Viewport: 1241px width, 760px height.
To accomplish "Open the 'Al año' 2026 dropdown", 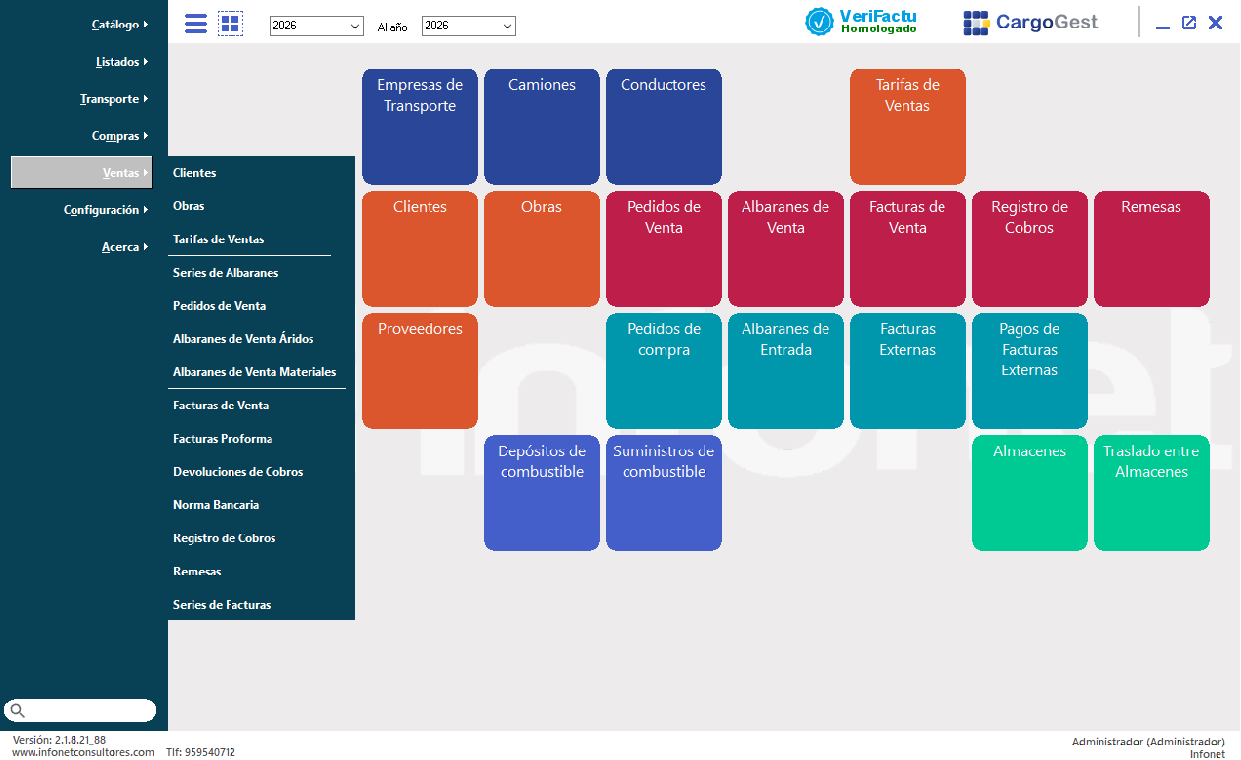I will click(469, 26).
